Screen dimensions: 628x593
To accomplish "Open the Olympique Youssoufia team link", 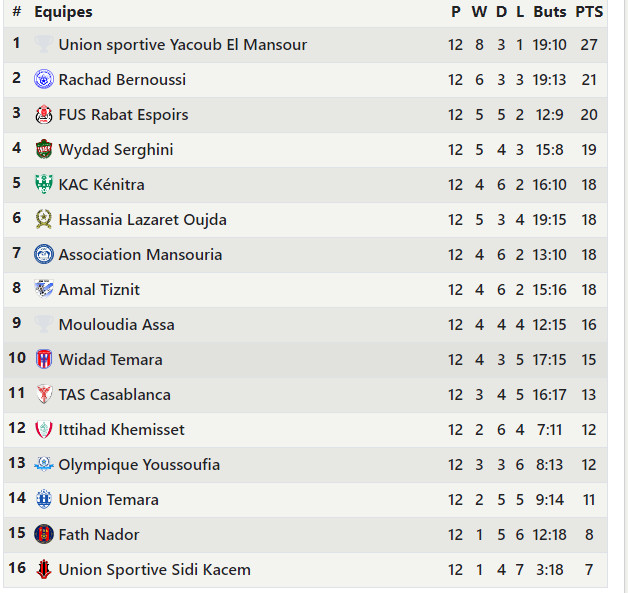I will (139, 464).
